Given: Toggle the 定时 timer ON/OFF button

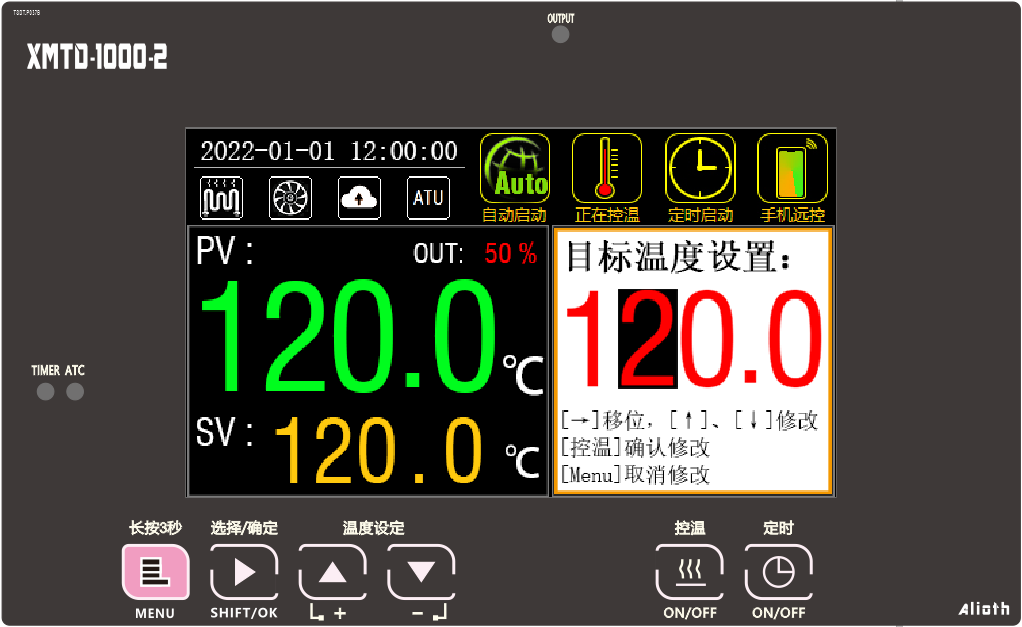Looking at the screenshot, I should [778, 572].
